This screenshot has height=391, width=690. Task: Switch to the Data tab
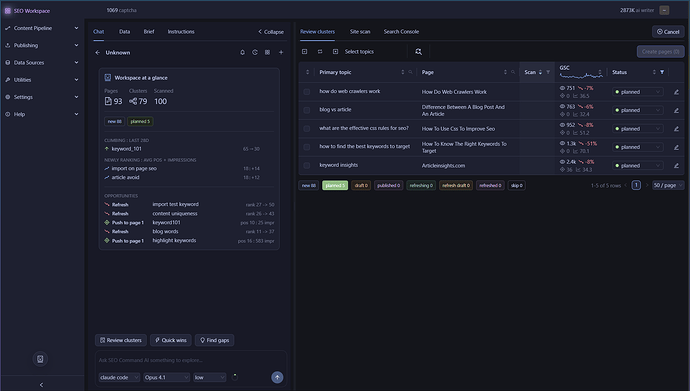(125, 32)
